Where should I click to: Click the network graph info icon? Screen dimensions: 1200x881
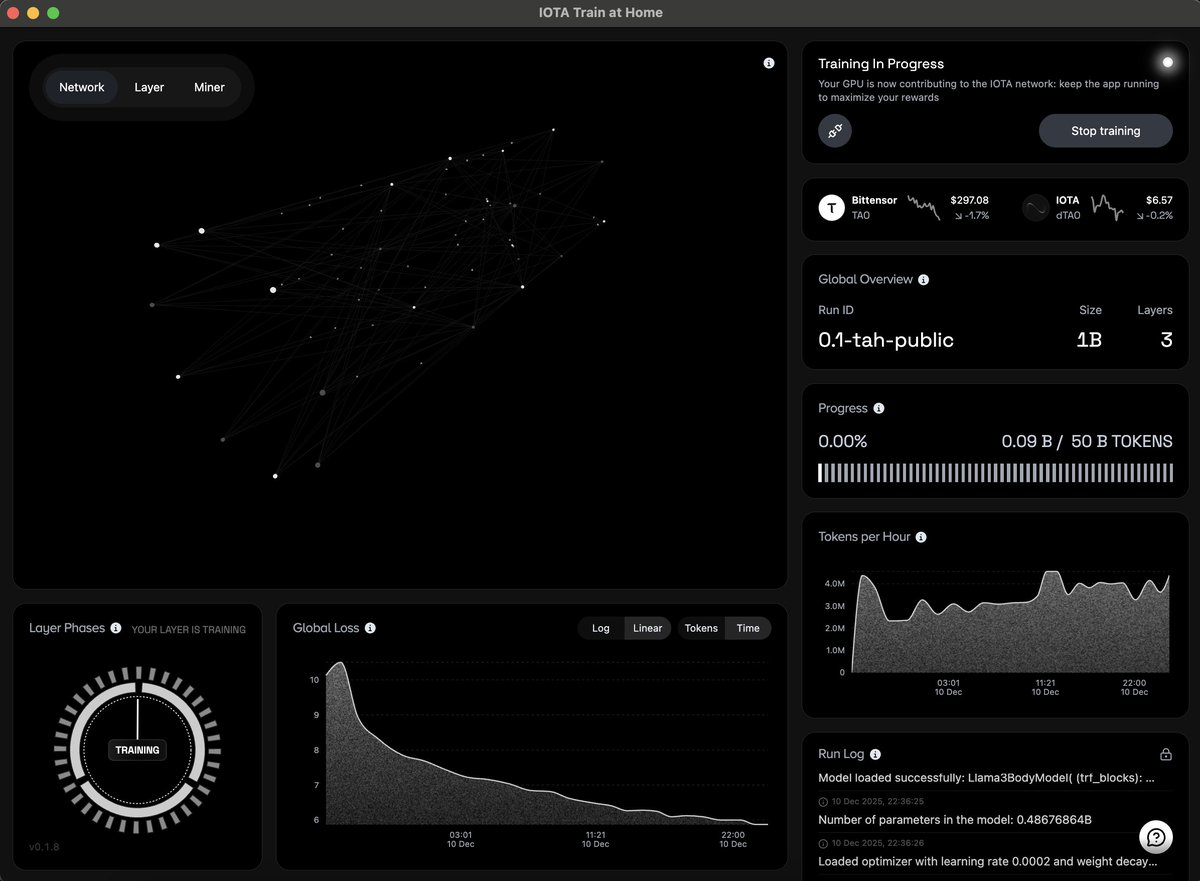pyautogui.click(x=769, y=63)
